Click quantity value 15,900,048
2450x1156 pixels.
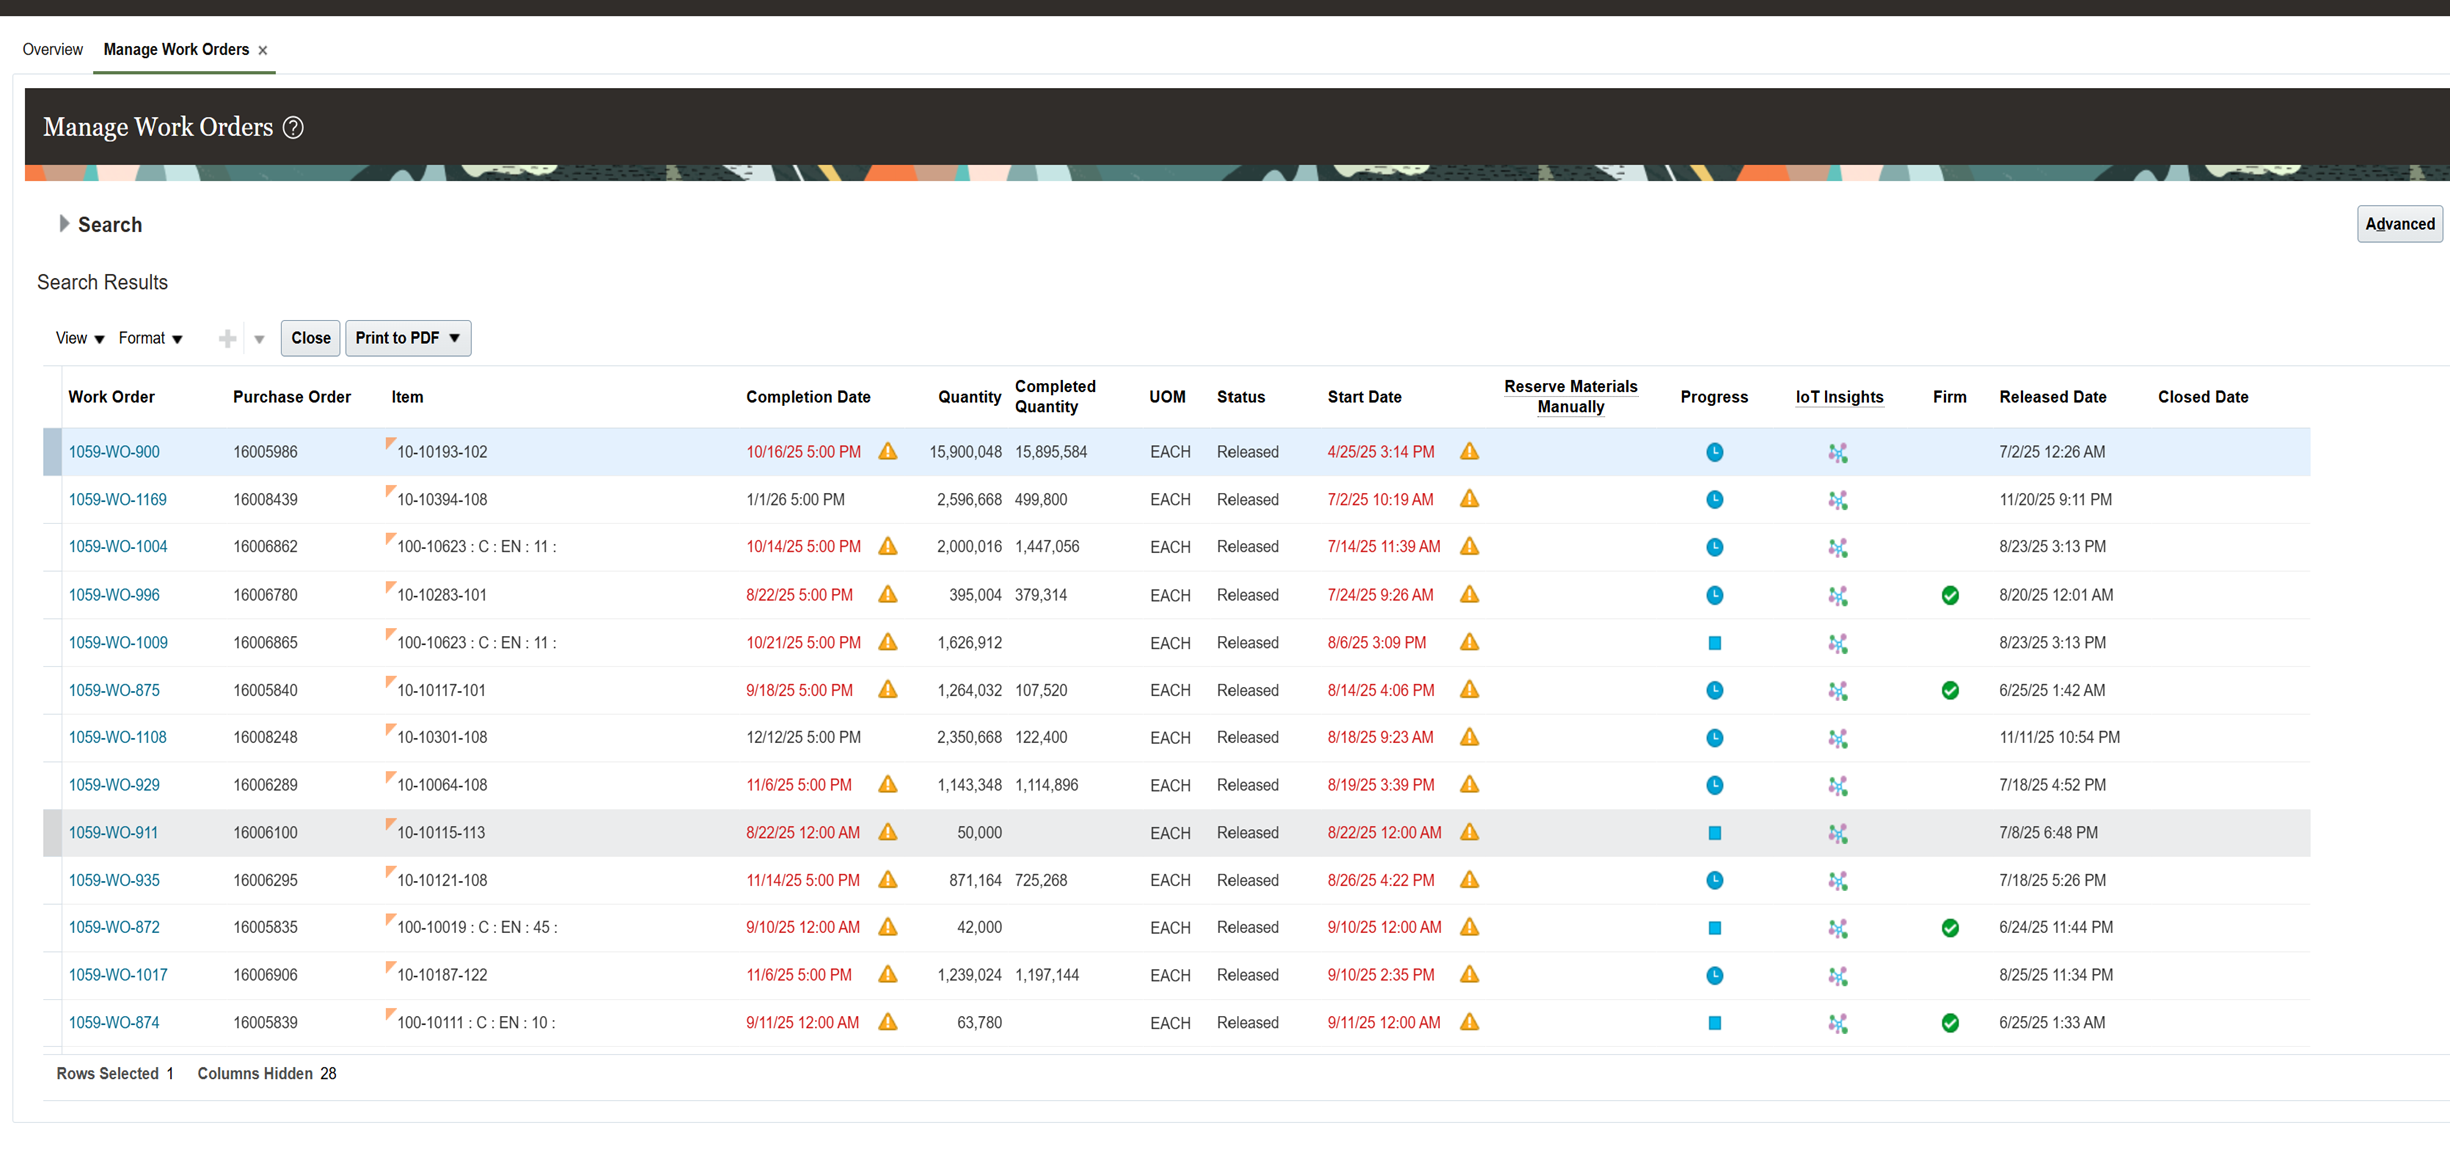(x=965, y=452)
